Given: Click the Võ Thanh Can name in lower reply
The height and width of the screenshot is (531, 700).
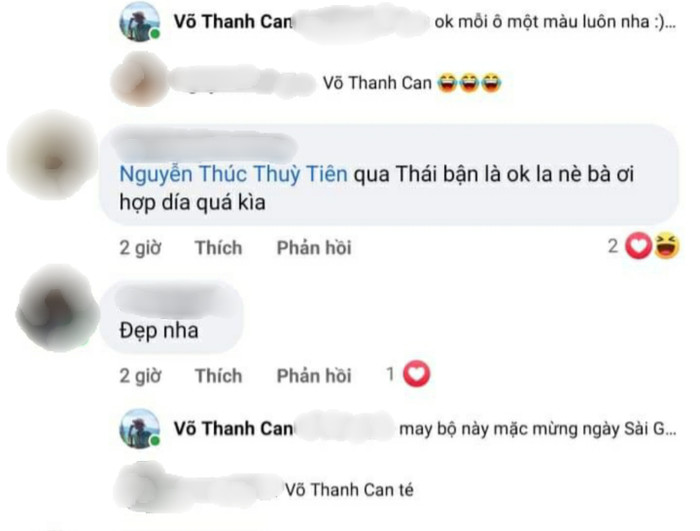Looking at the screenshot, I should [233, 429].
